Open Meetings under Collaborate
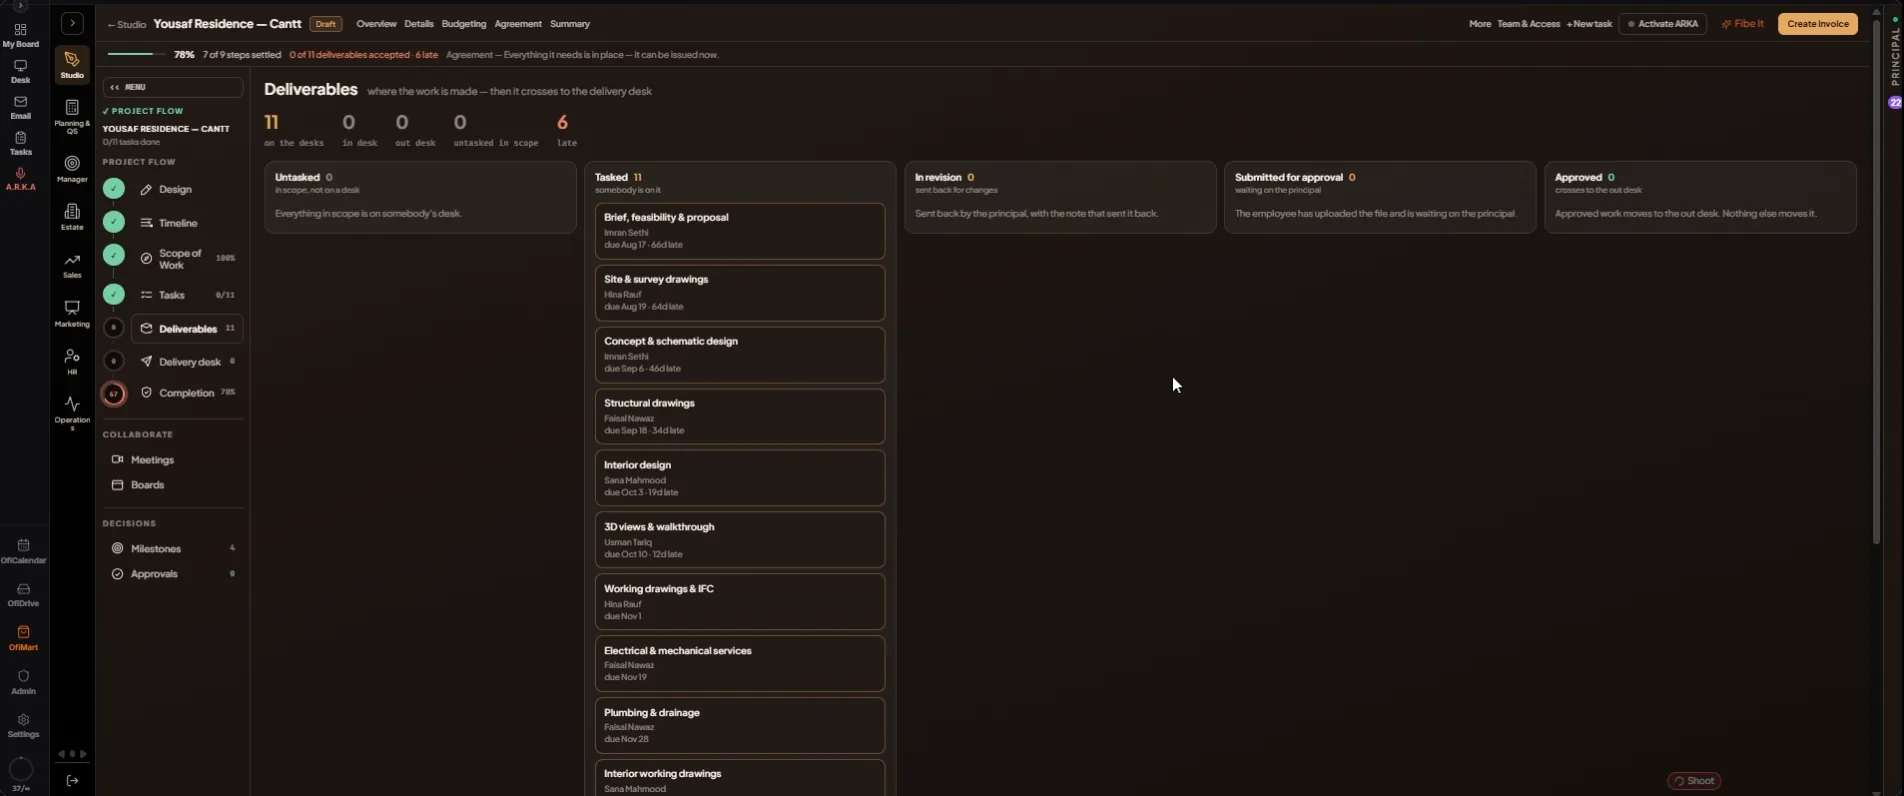1904x796 pixels. [152, 460]
